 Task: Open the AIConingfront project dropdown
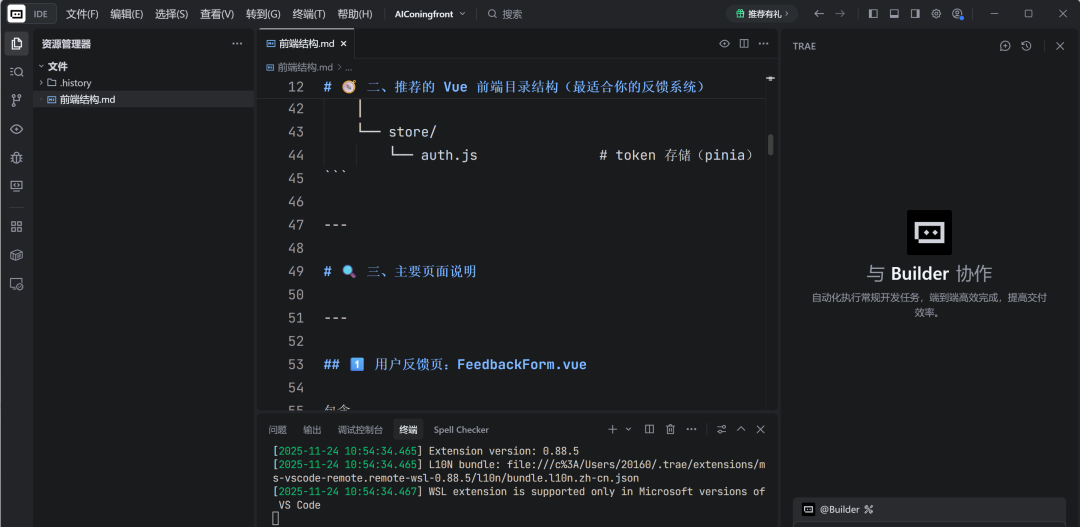(430, 14)
